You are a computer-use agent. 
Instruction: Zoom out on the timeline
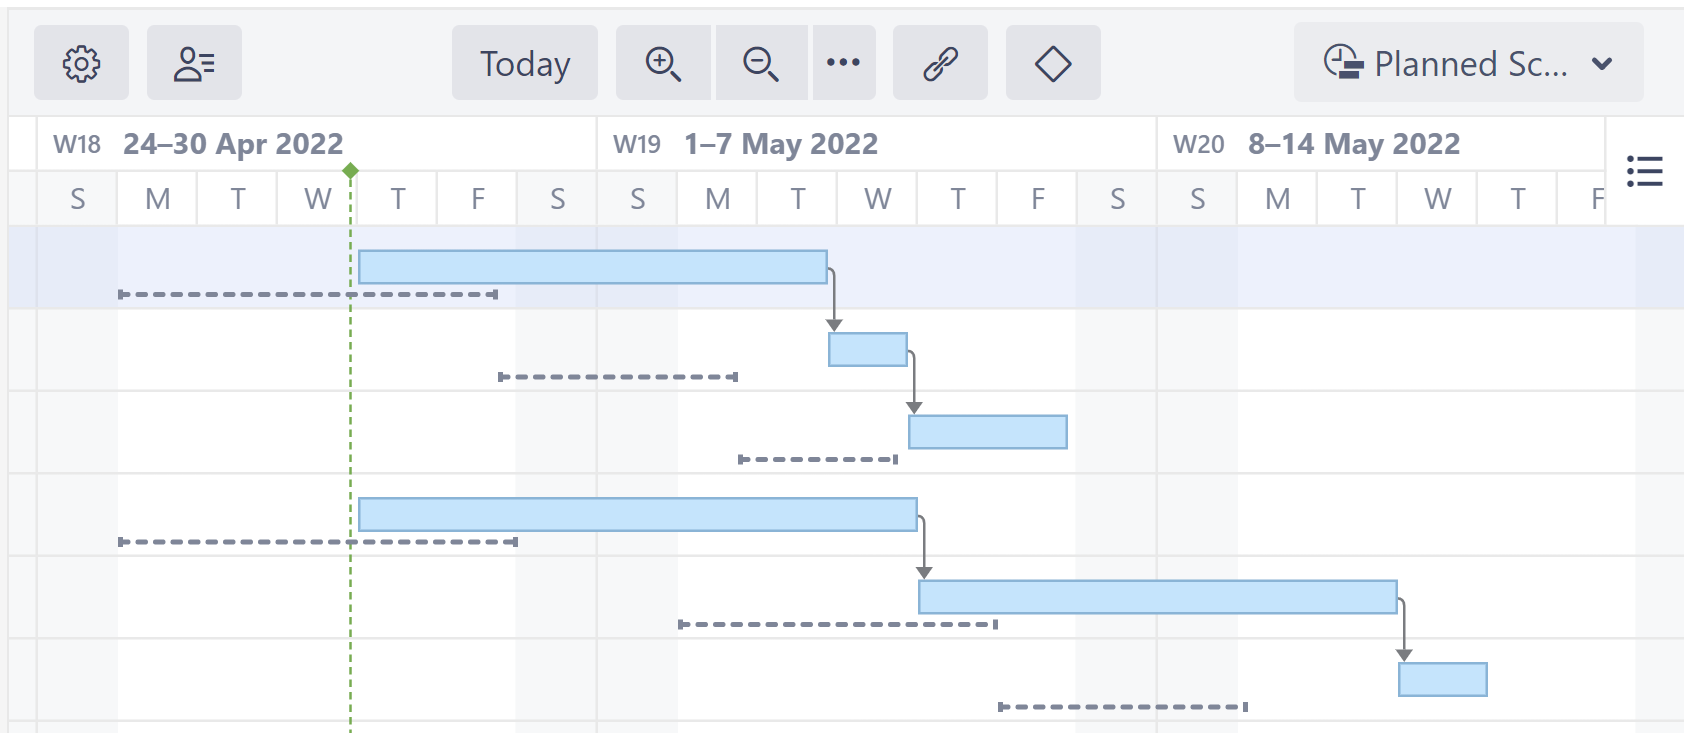pyautogui.click(x=760, y=63)
